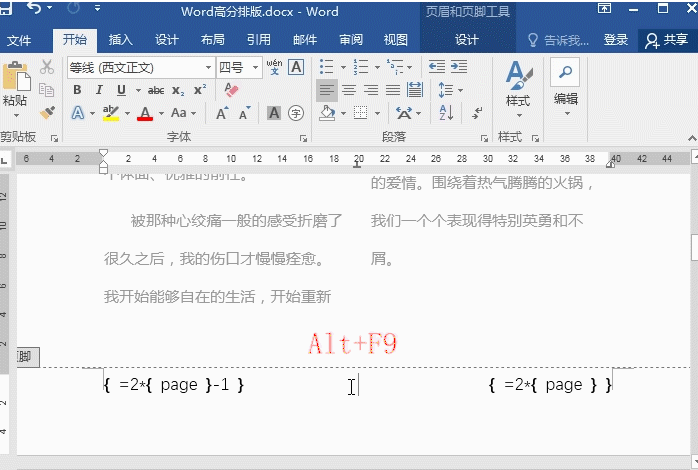Toggle Bold formatting
698x470 pixels.
[x=77, y=90]
